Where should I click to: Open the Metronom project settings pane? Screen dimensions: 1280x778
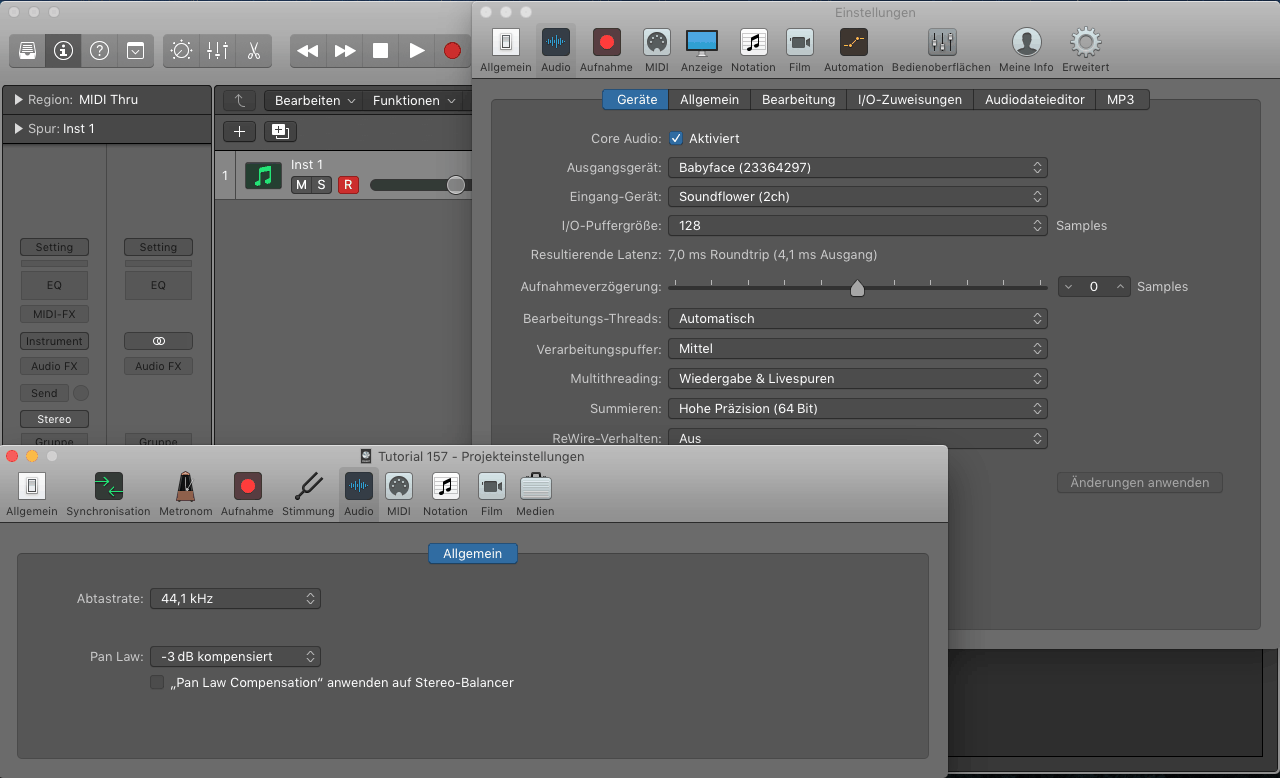click(x=185, y=494)
